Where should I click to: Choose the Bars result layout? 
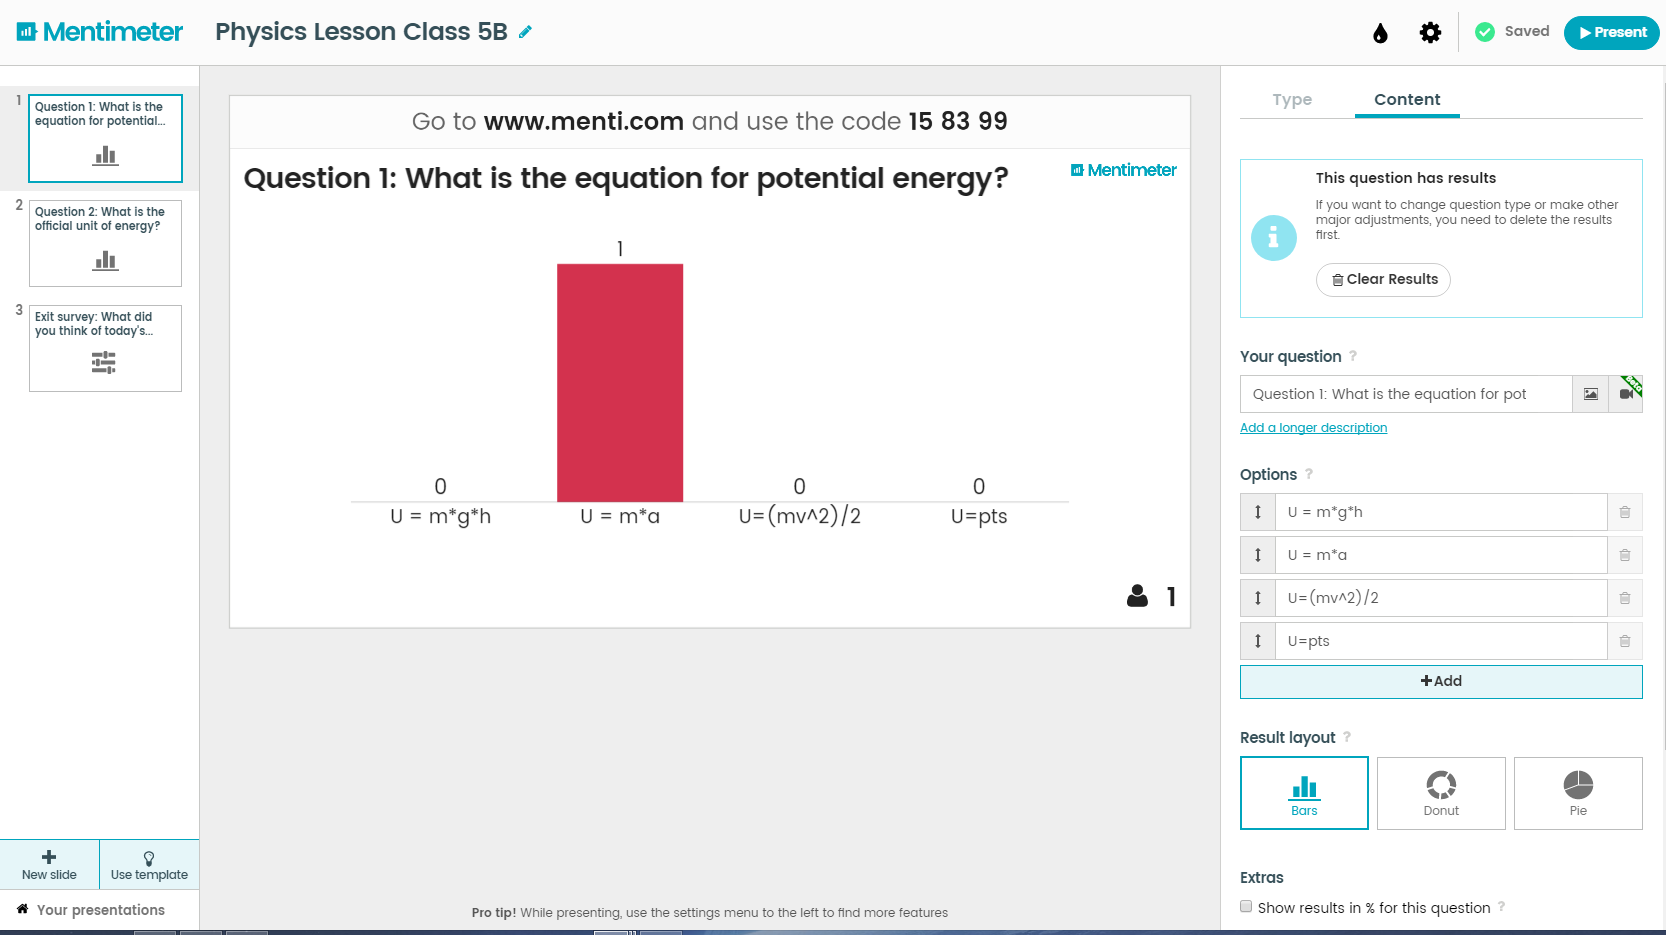pyautogui.click(x=1304, y=793)
